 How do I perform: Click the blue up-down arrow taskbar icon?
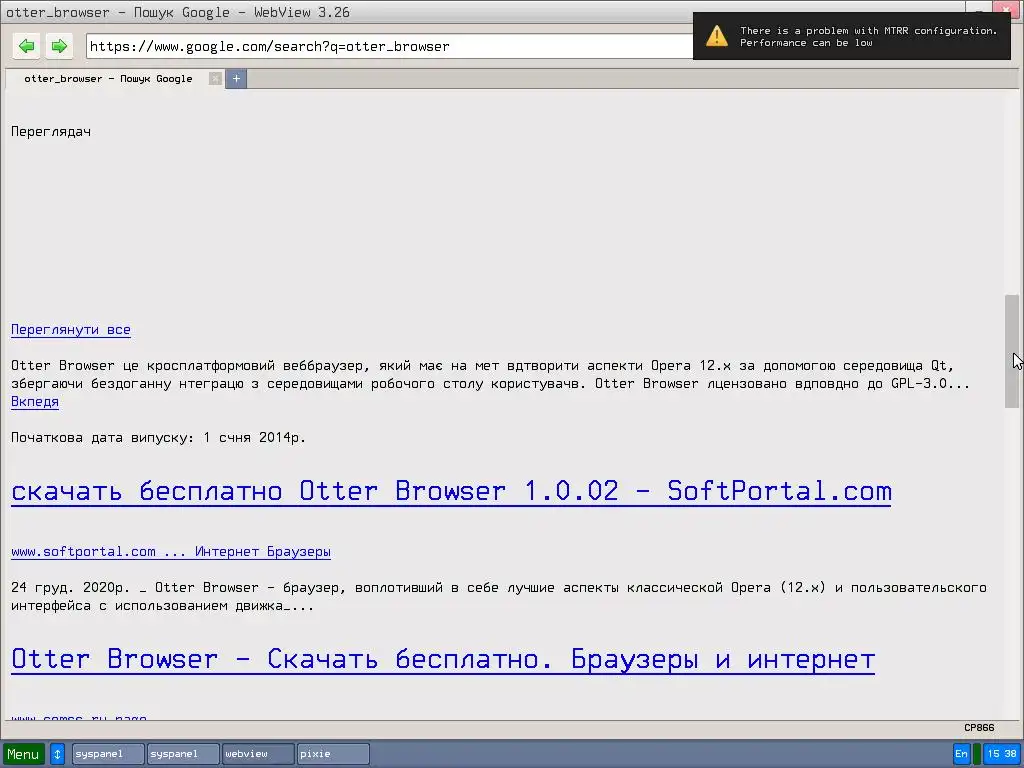tap(57, 754)
